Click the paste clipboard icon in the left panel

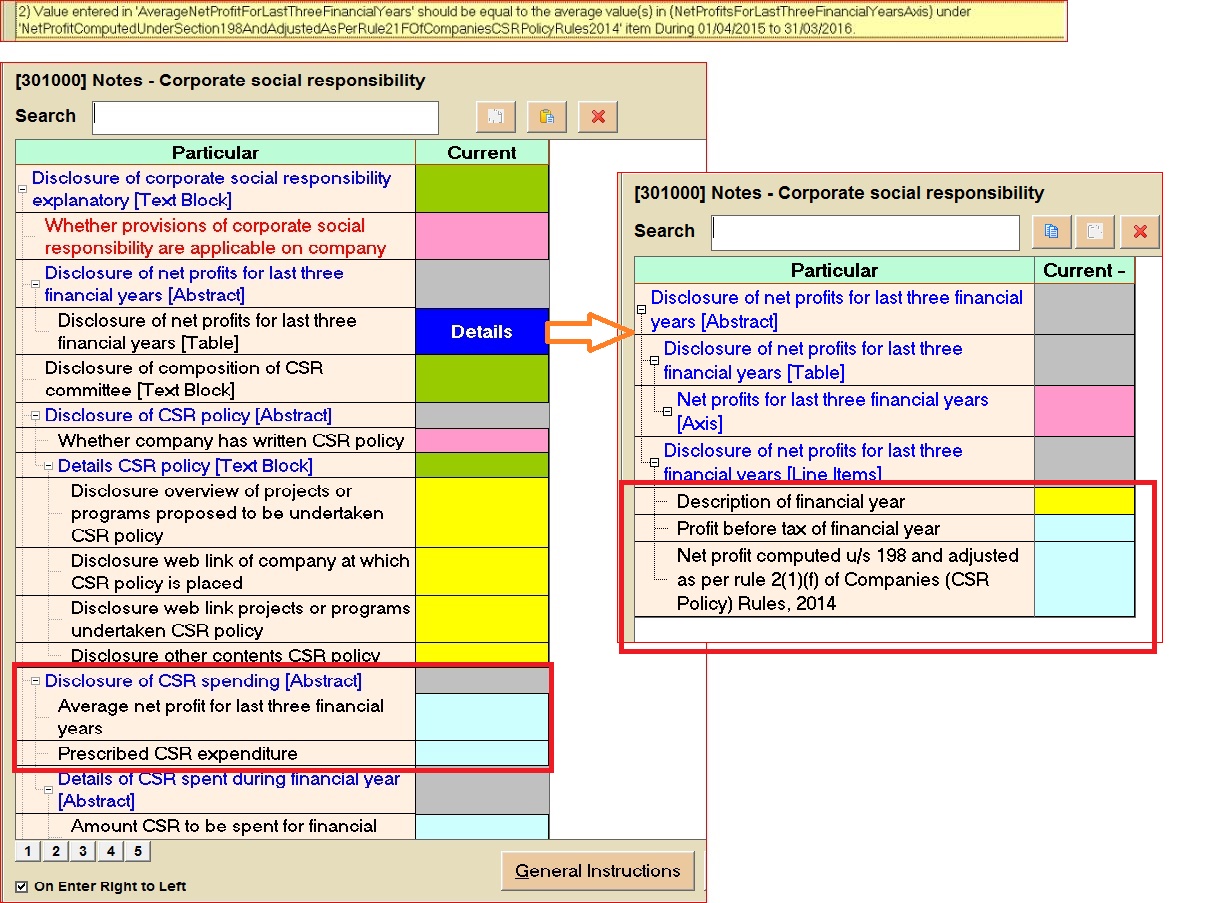[546, 117]
